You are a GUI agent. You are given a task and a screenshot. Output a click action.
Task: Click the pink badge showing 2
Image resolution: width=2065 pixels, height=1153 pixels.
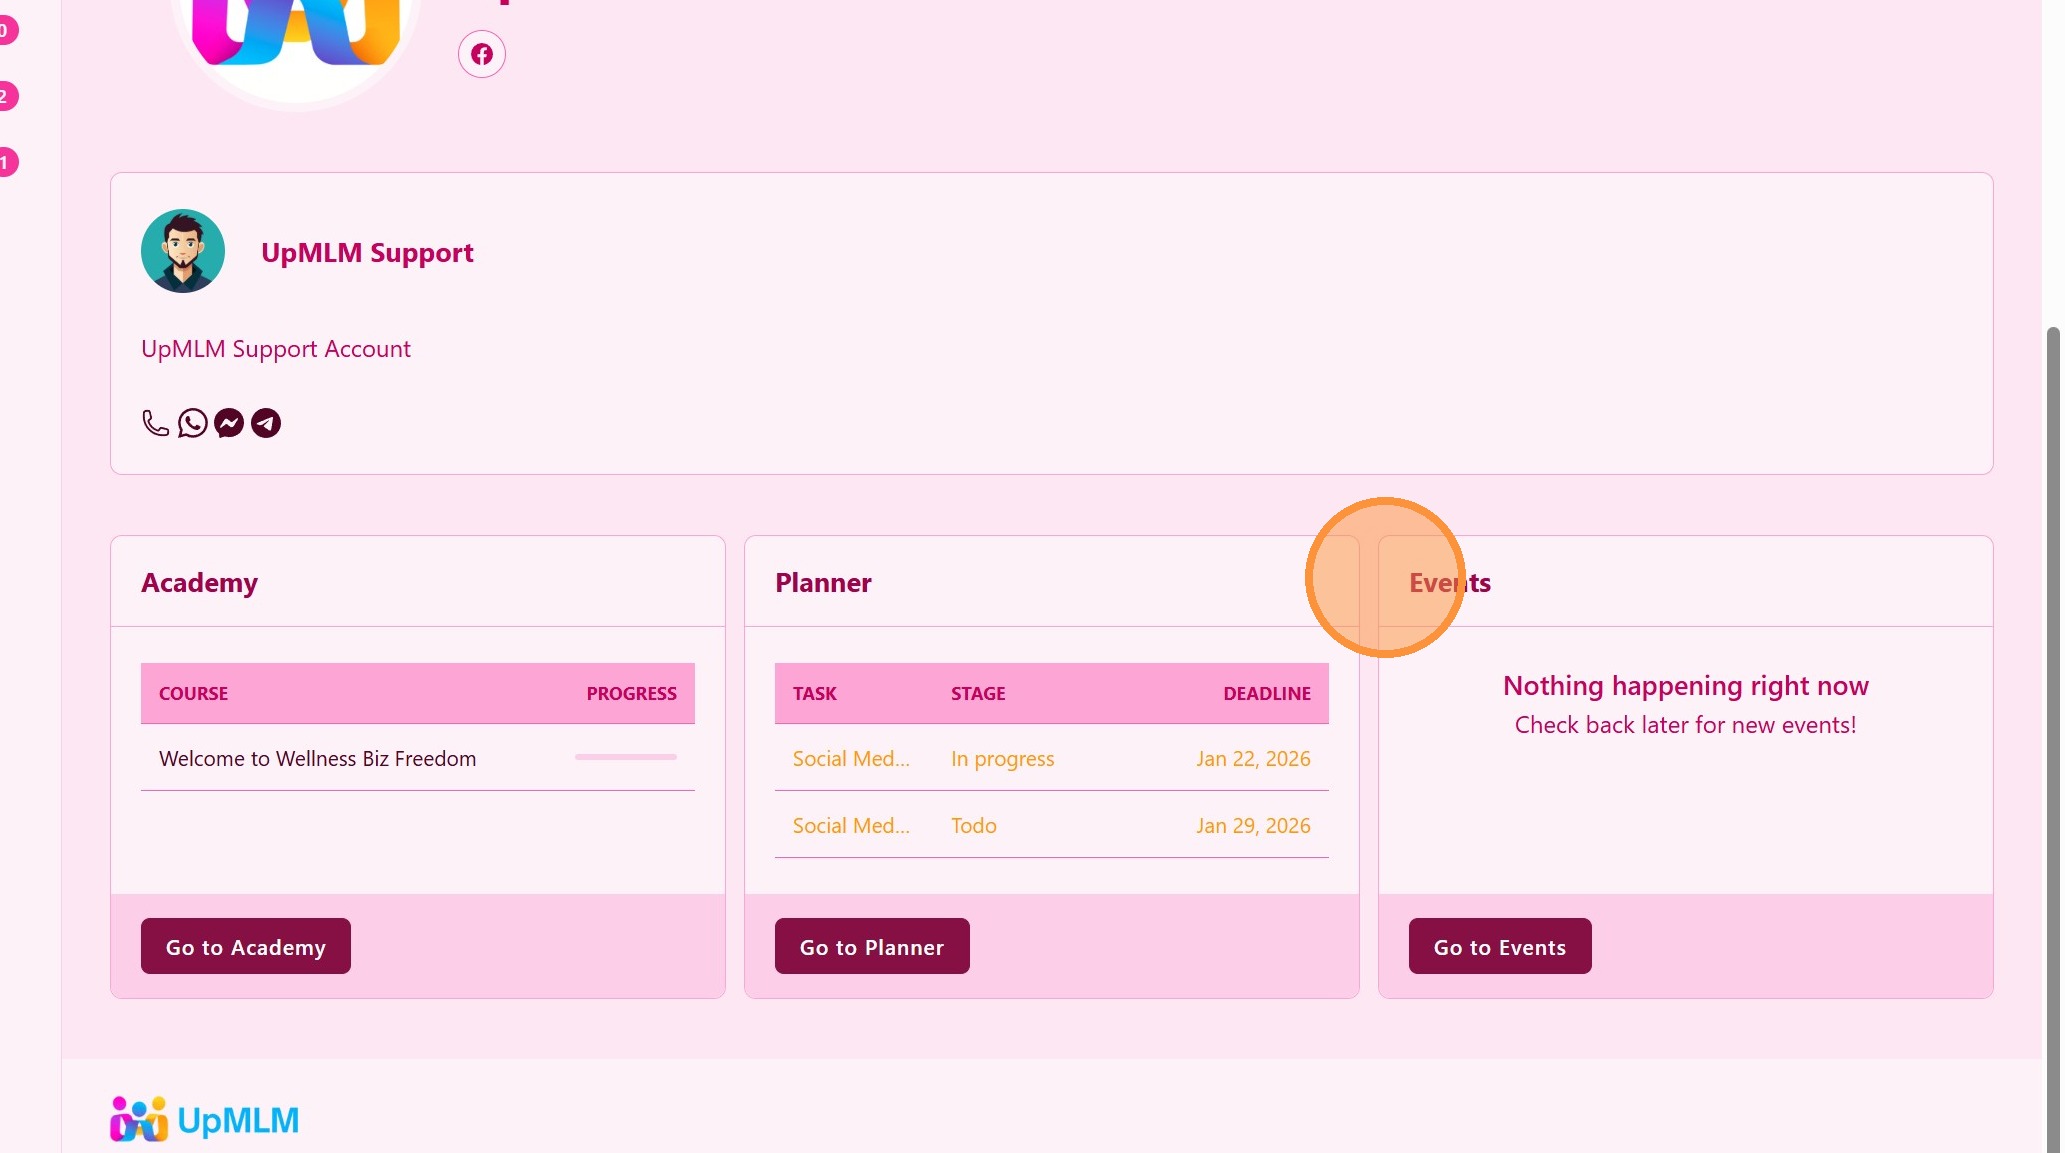6,96
